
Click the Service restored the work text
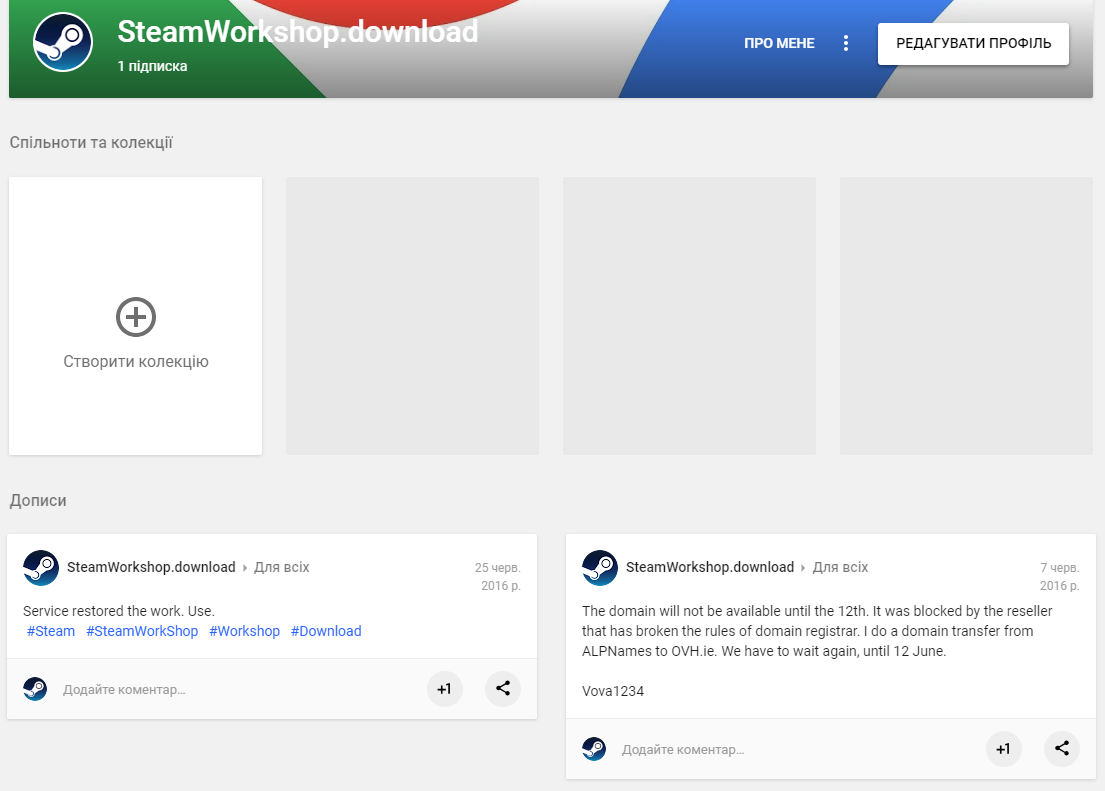click(118, 611)
